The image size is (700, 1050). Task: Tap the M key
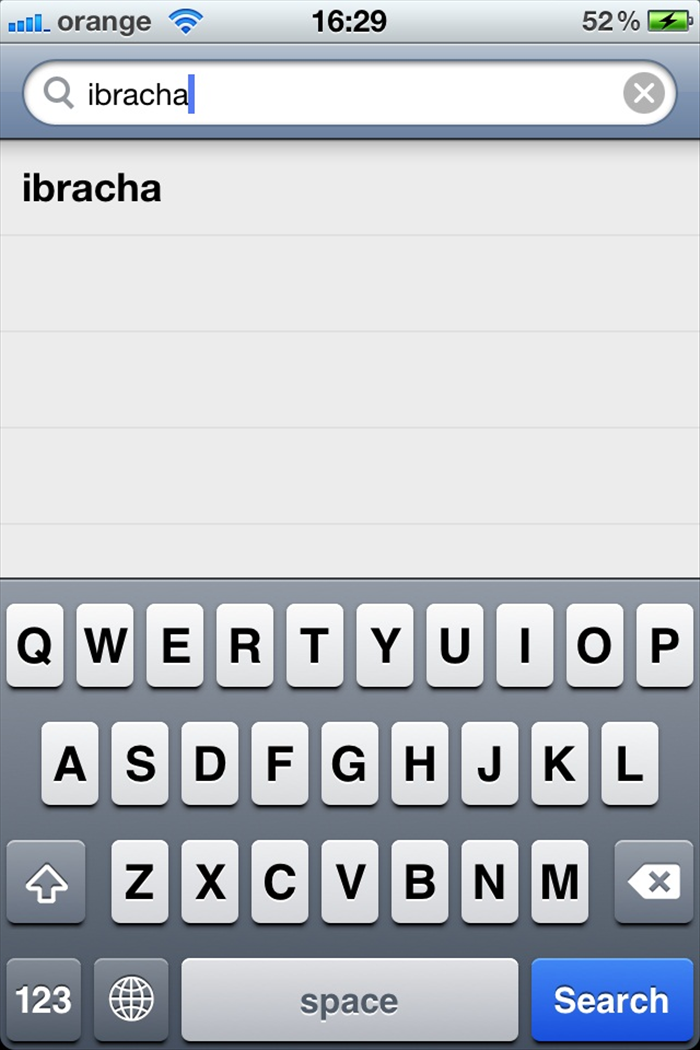click(x=560, y=881)
